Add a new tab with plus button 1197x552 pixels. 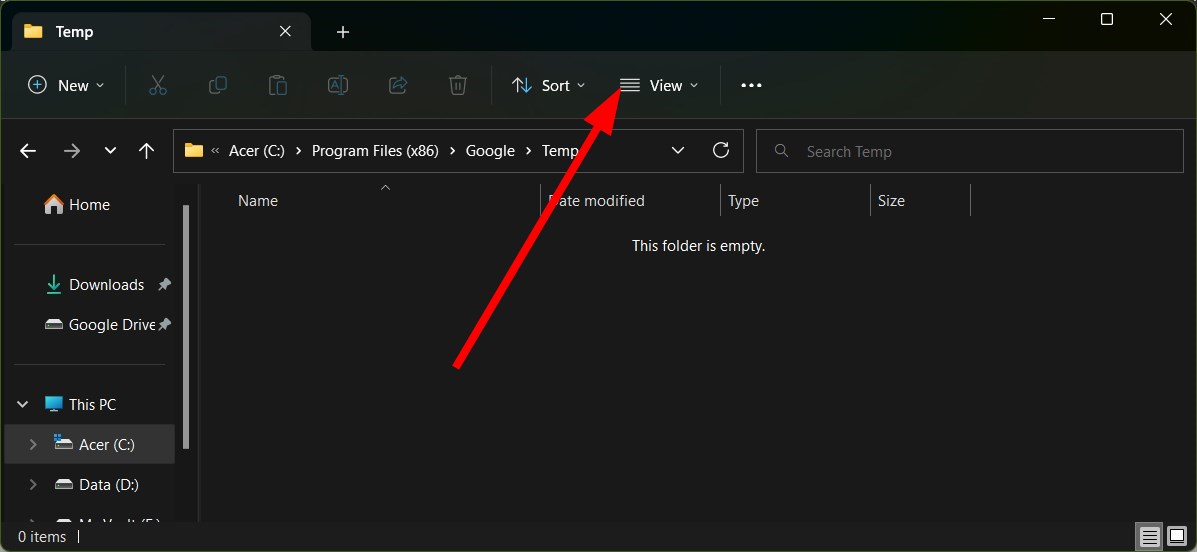click(x=344, y=32)
